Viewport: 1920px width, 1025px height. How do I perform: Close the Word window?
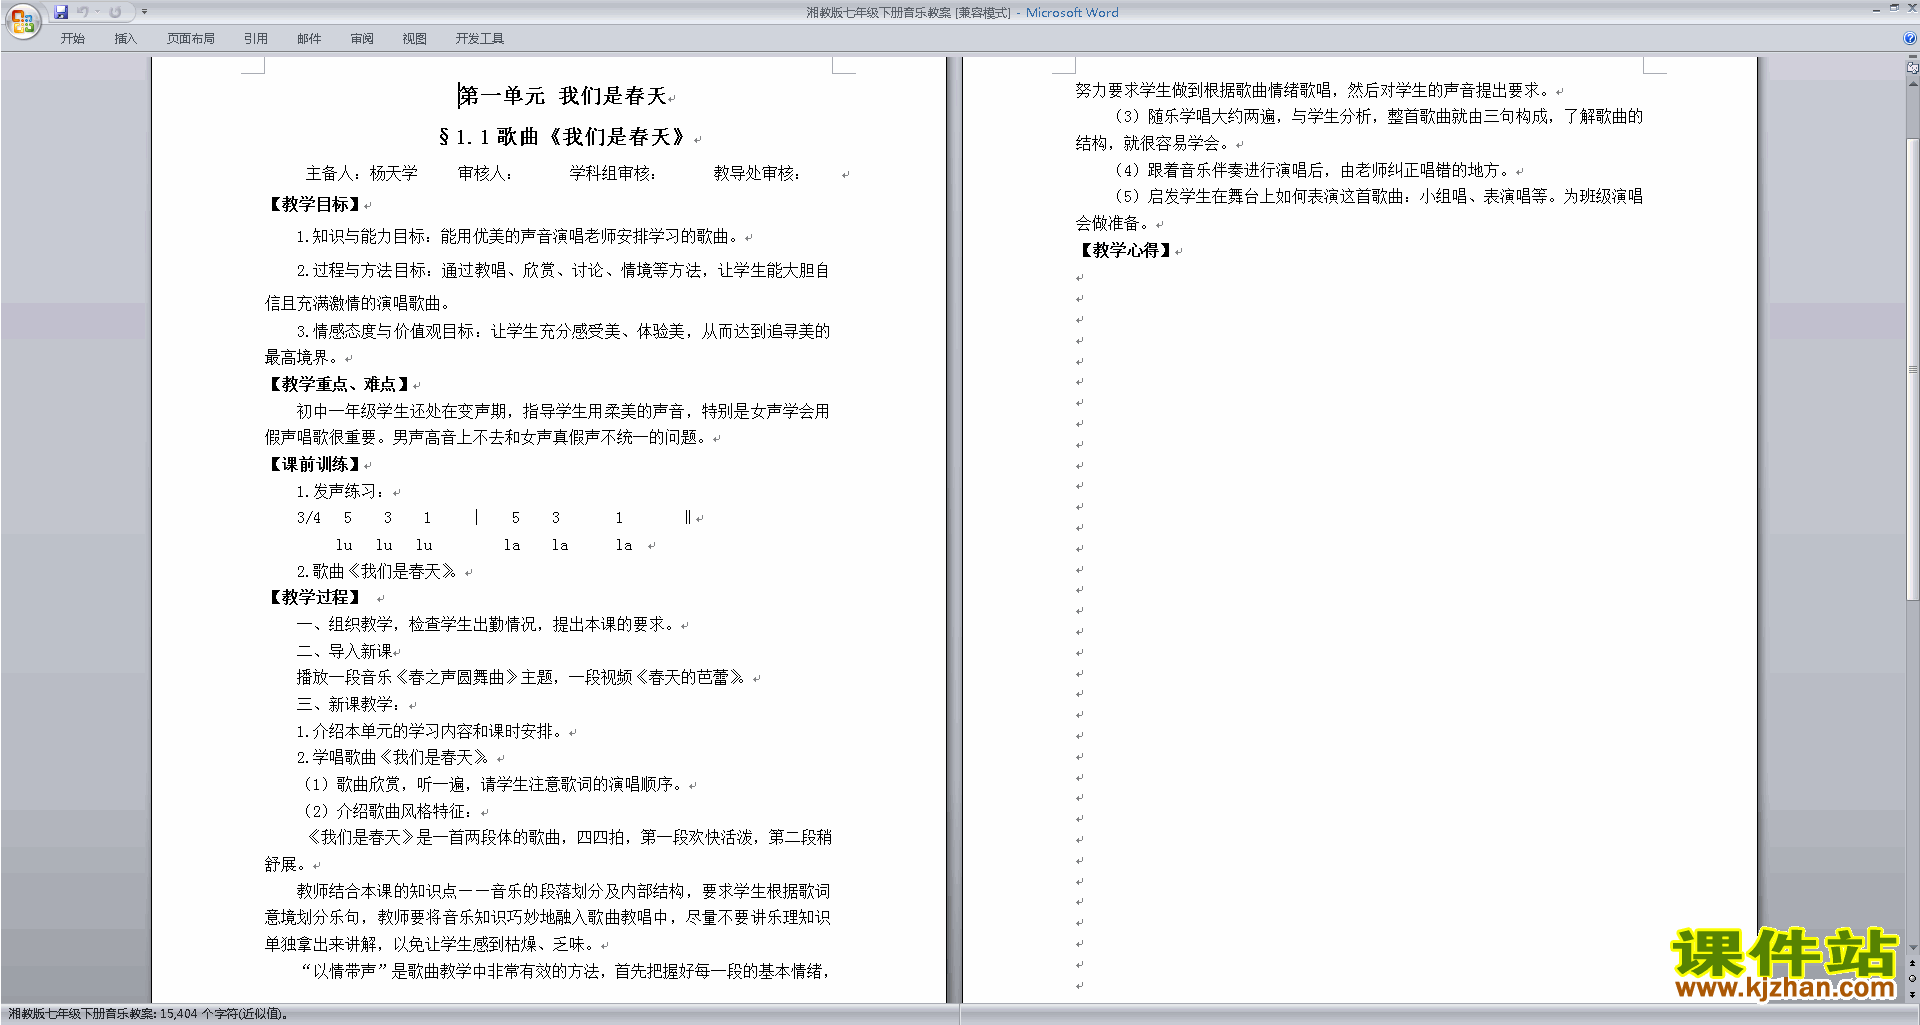click(1911, 8)
